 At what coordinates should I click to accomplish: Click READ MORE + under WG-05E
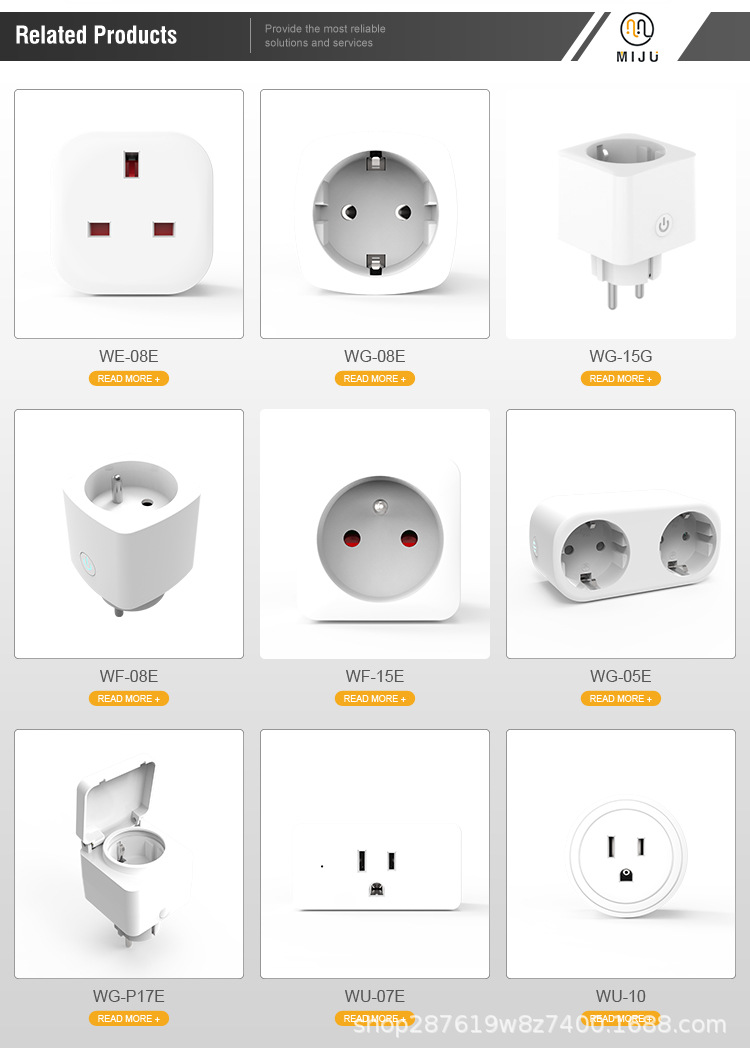(621, 698)
